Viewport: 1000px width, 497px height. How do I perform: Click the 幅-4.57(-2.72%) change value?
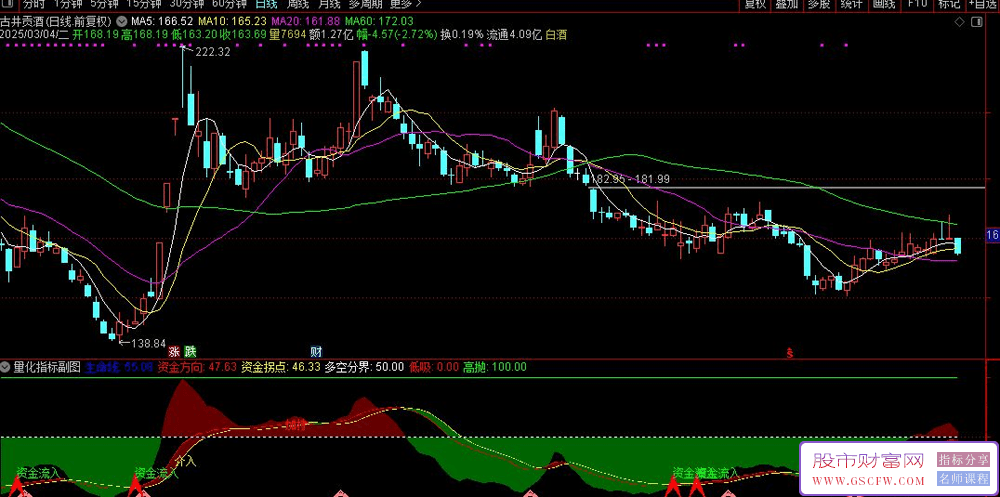coord(396,34)
